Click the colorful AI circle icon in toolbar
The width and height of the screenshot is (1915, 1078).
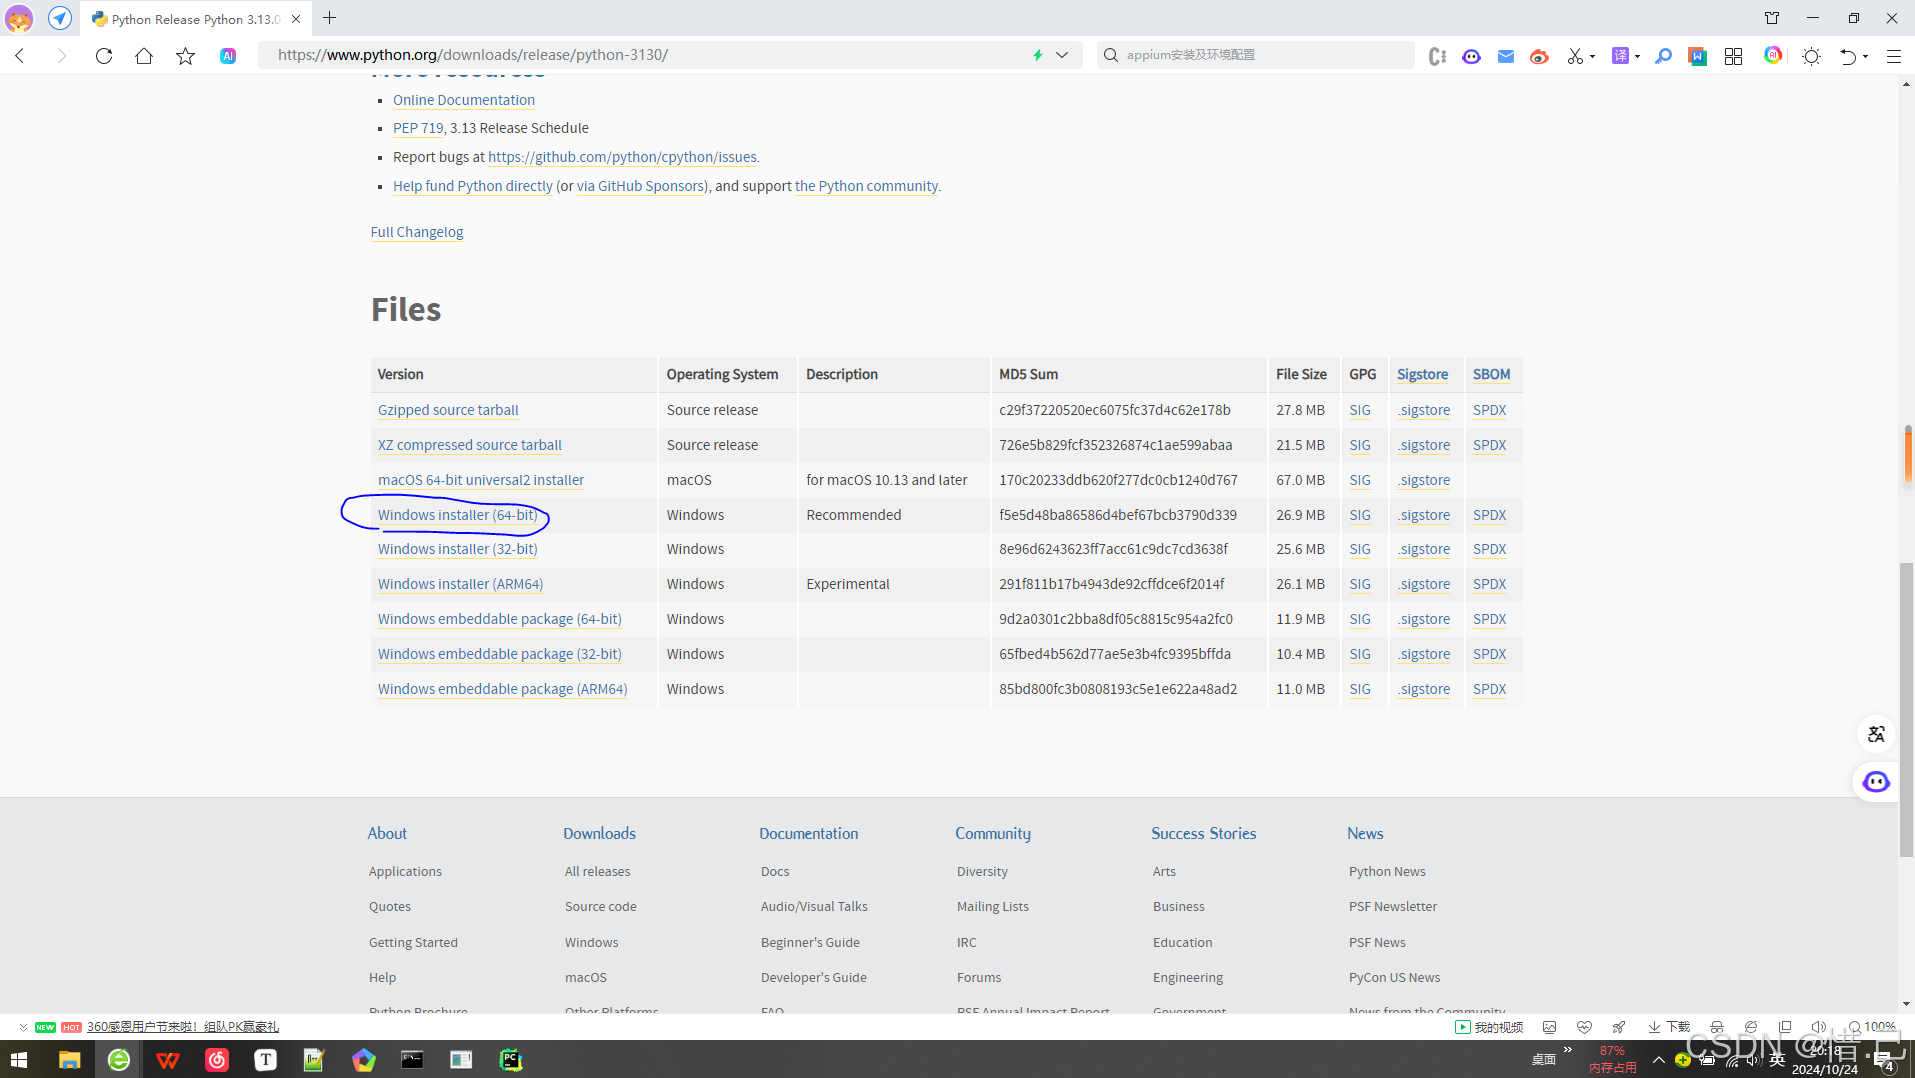(x=1773, y=55)
